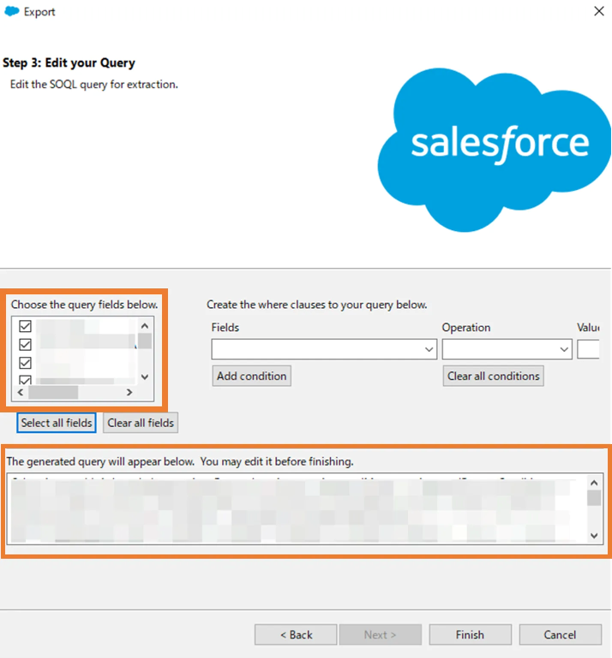The height and width of the screenshot is (658, 612).
Task: Click the generated query box scroll-up arrow
Action: coord(594,483)
